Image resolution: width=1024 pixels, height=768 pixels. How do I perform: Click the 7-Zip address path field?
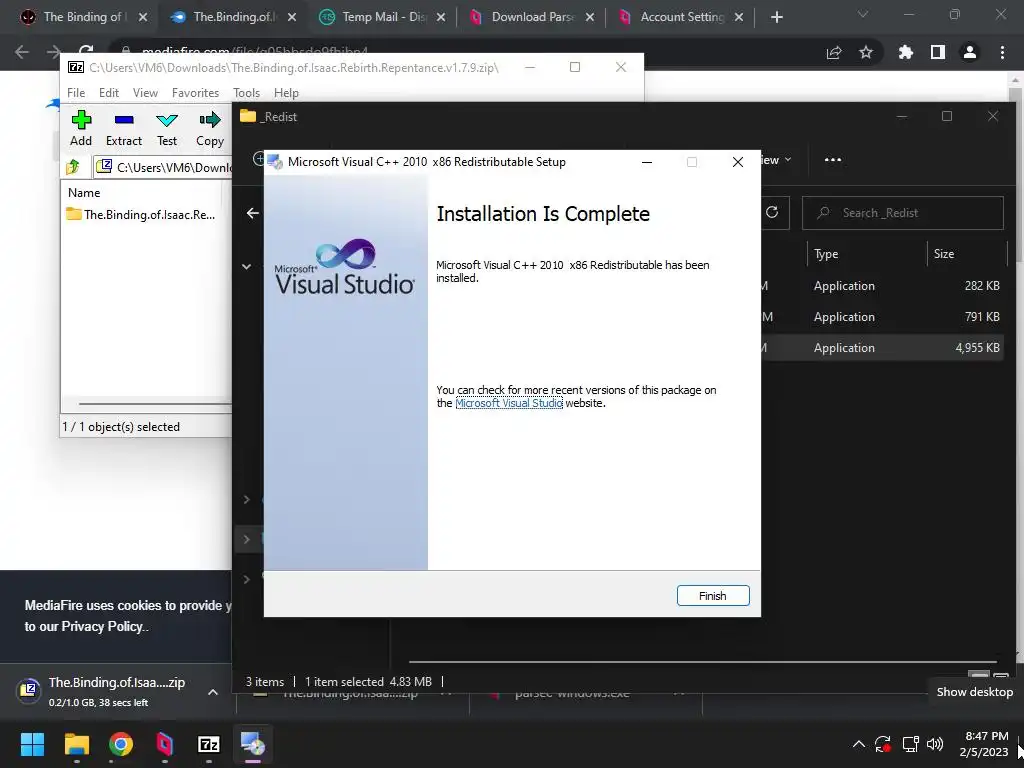coord(163,167)
